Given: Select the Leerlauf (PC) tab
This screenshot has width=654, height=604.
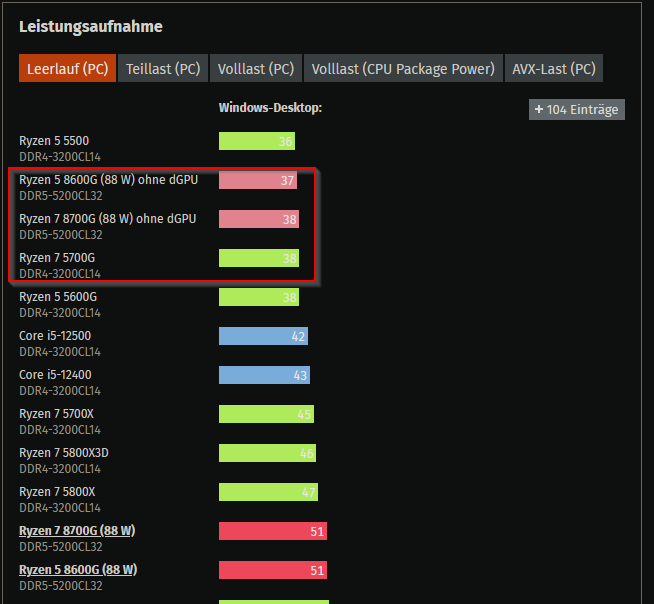Looking at the screenshot, I should [x=67, y=68].
